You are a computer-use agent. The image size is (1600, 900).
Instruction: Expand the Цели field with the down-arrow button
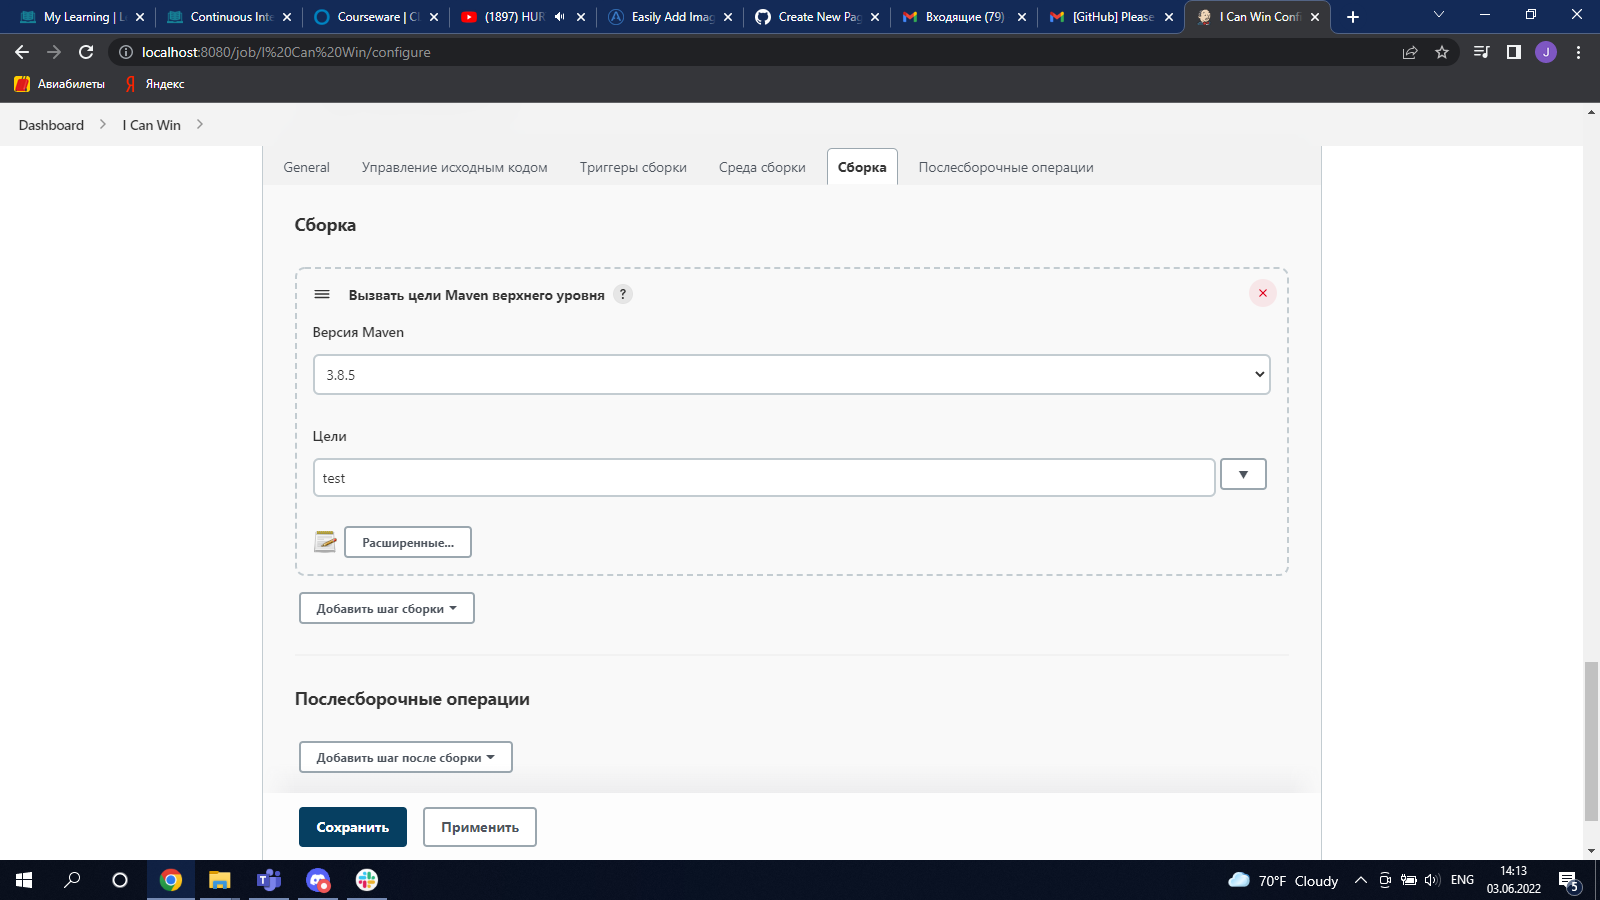coord(1243,474)
